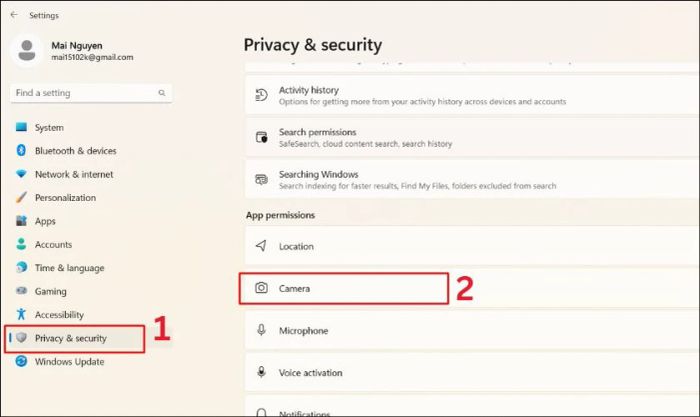Click the Personalization paintbrush icon
The width and height of the screenshot is (700, 417).
[x=21, y=198]
